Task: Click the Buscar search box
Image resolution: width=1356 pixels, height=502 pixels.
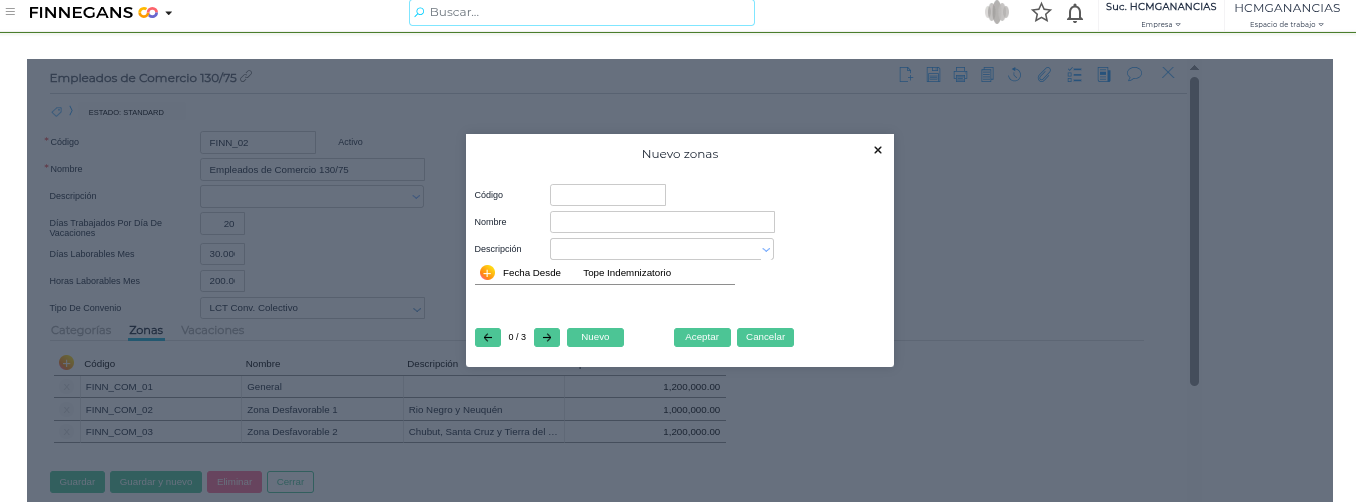Action: pyautogui.click(x=582, y=12)
